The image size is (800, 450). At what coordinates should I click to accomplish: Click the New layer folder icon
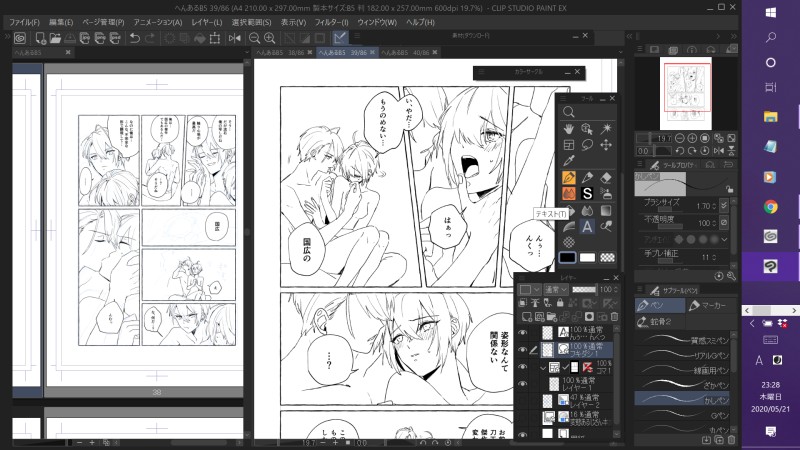[552, 317]
